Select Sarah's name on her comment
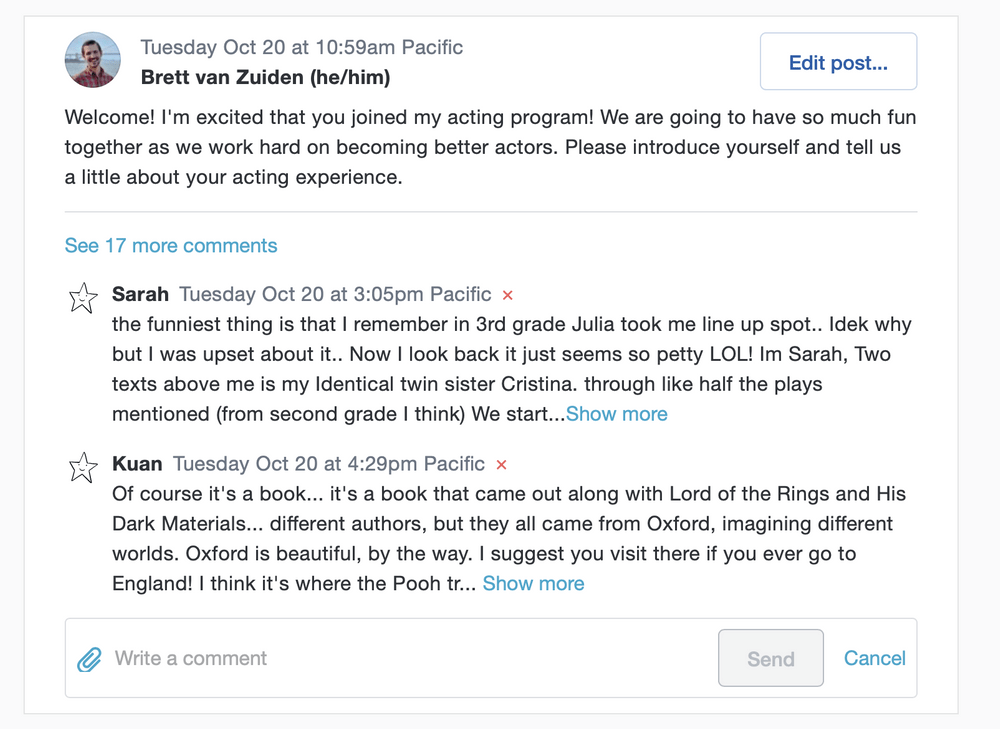 pos(141,294)
